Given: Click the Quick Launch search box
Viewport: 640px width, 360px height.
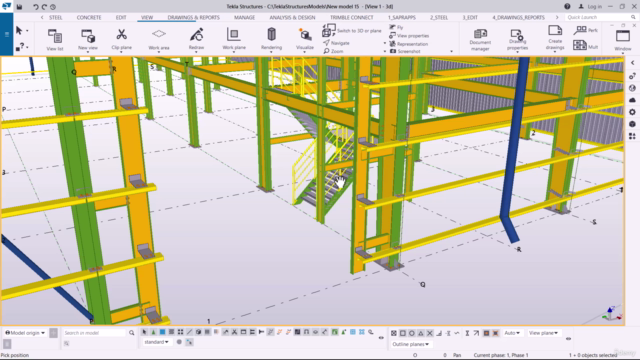Looking at the screenshot, I should pyautogui.click(x=601, y=17).
